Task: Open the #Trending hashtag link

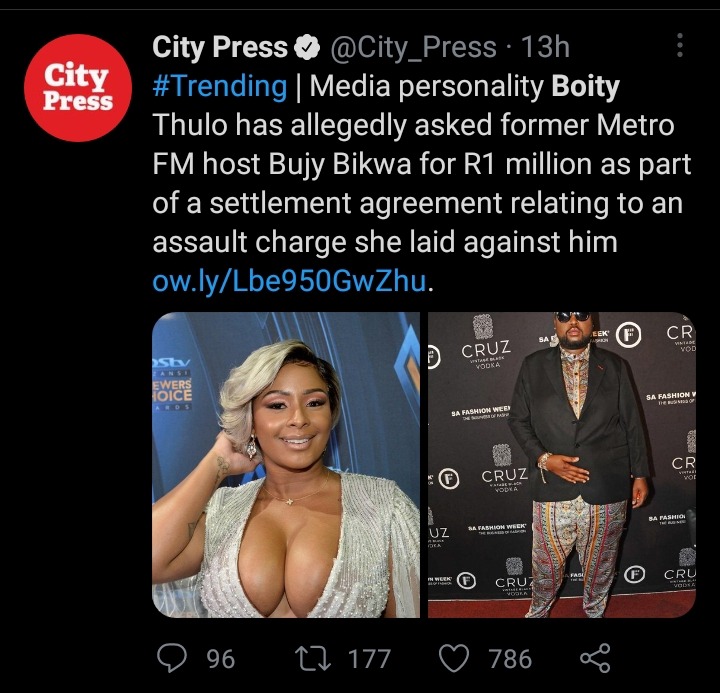Action: [219, 86]
